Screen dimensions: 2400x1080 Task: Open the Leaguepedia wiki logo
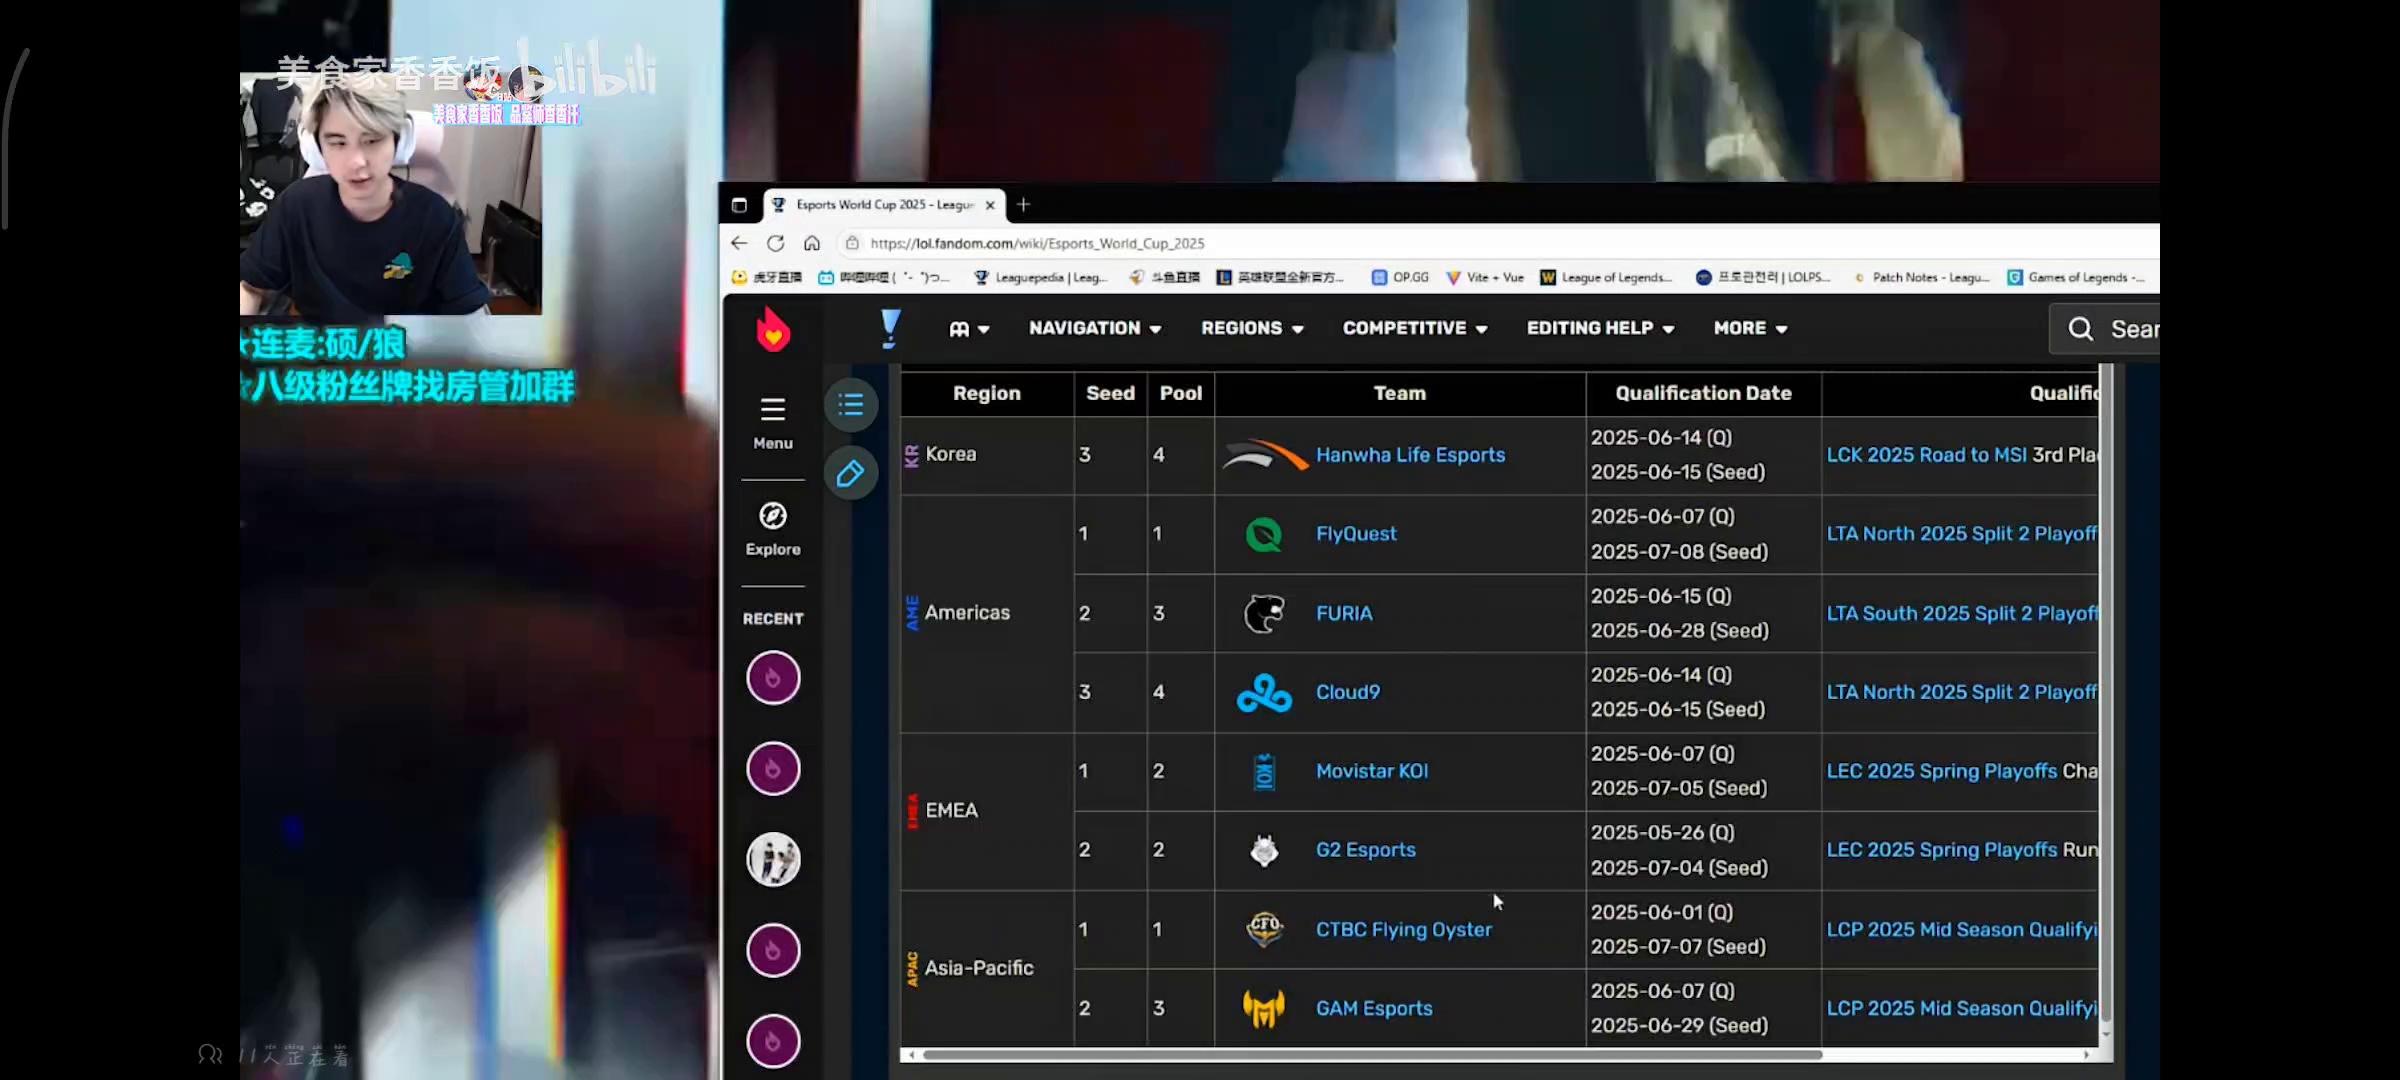[x=889, y=328]
